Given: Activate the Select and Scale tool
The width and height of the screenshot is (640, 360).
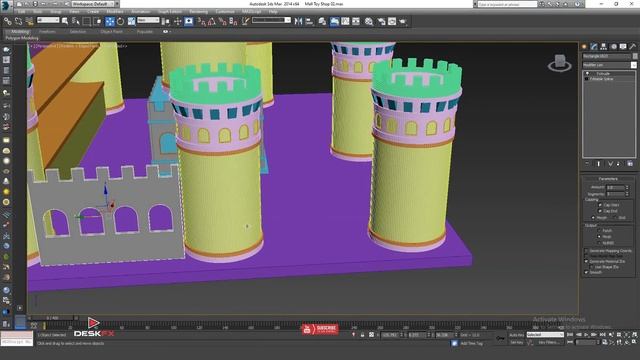Looking at the screenshot, I should [x=131, y=21].
